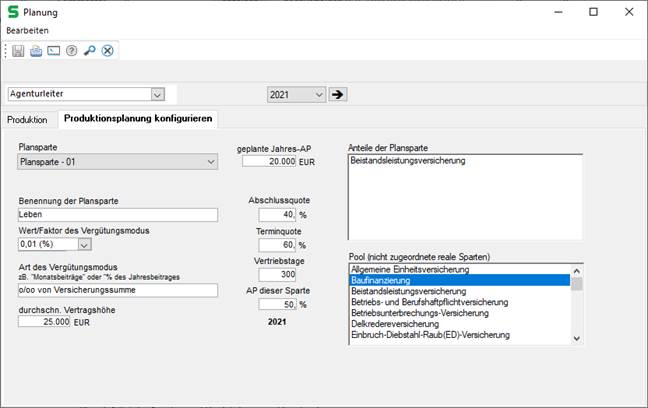Click the circled X close icon in toolbar
648x408 pixels.
[x=107, y=50]
